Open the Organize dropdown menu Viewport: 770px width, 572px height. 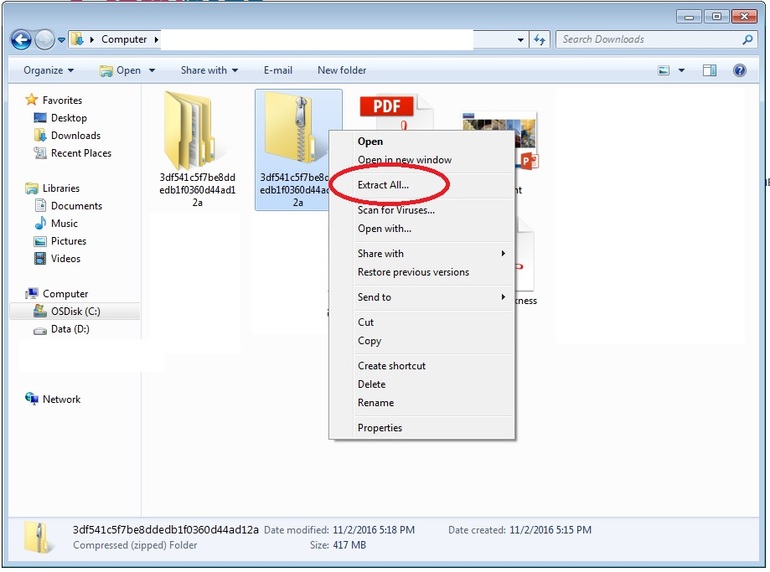point(49,70)
